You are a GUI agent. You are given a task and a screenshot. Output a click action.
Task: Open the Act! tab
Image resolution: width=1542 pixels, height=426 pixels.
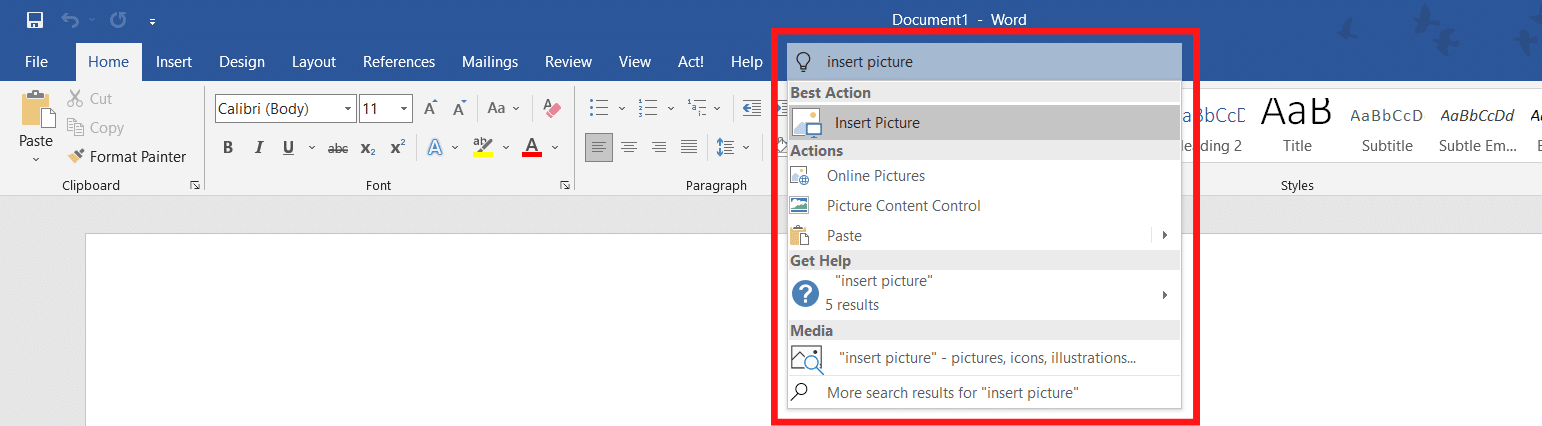(x=691, y=62)
